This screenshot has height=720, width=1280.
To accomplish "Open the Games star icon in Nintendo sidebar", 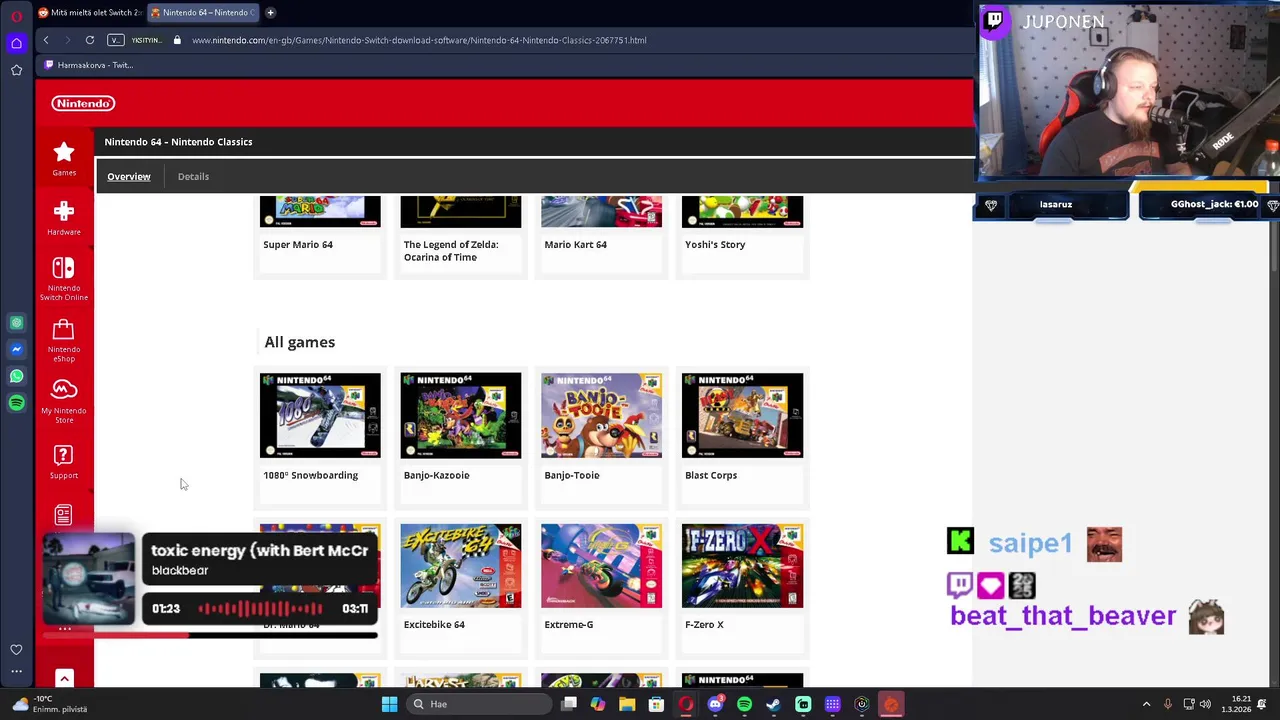I will pyautogui.click(x=64, y=159).
